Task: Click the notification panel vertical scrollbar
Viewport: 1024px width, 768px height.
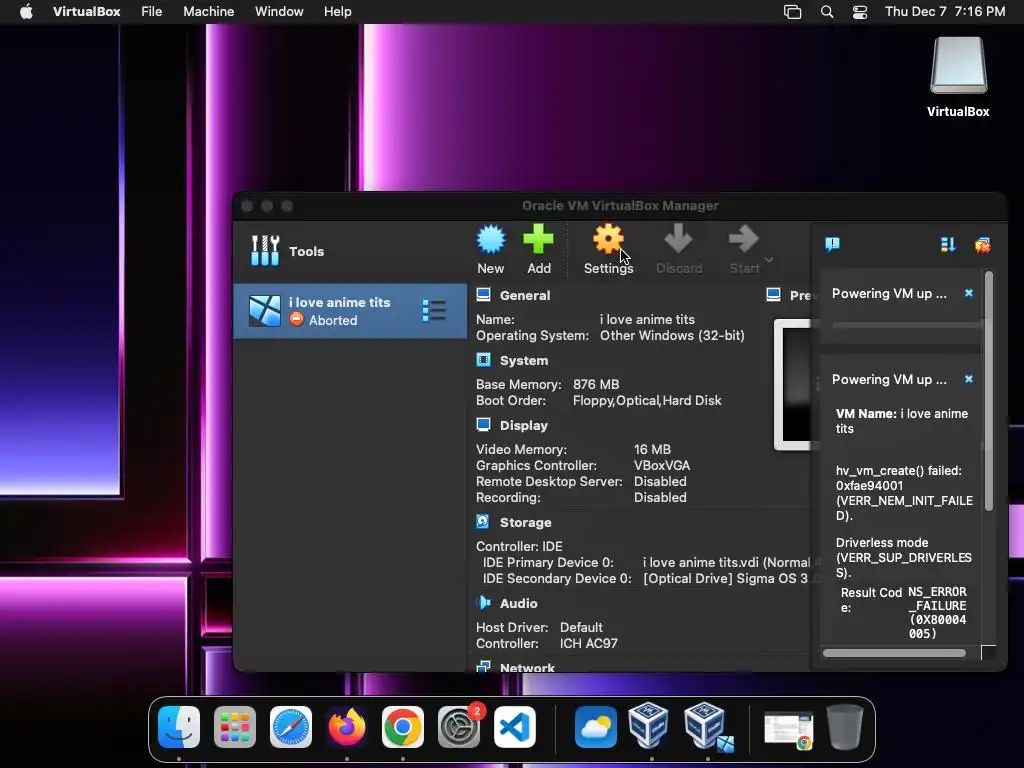Action: (989, 391)
